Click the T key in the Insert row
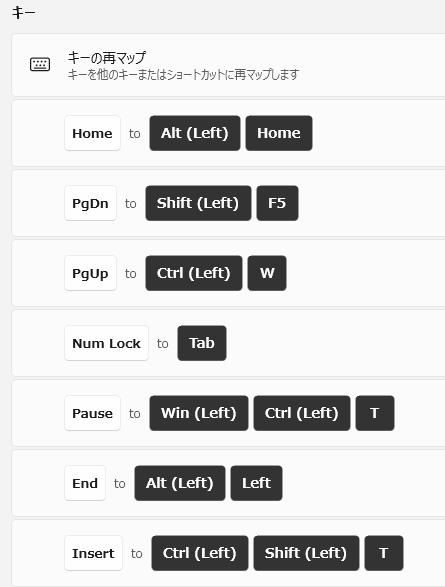This screenshot has width=445, height=587. 384,553
